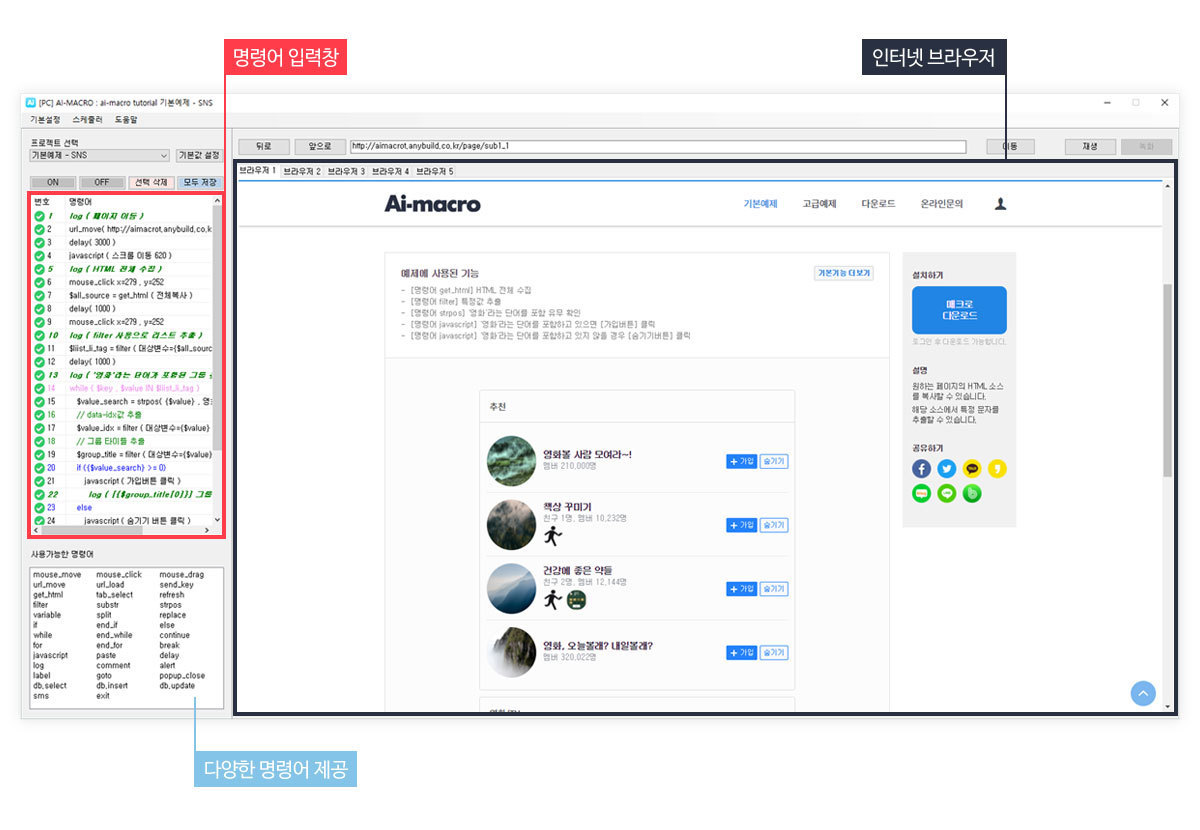Share via the Naver Band icon
The image size is (1200, 830).
click(x=972, y=493)
